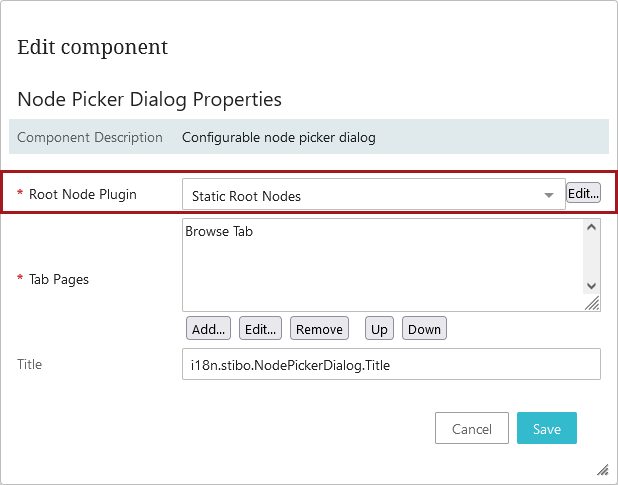The image size is (618, 485).
Task: Click the dialog's bottom-right resize grip
Action: tap(603, 469)
